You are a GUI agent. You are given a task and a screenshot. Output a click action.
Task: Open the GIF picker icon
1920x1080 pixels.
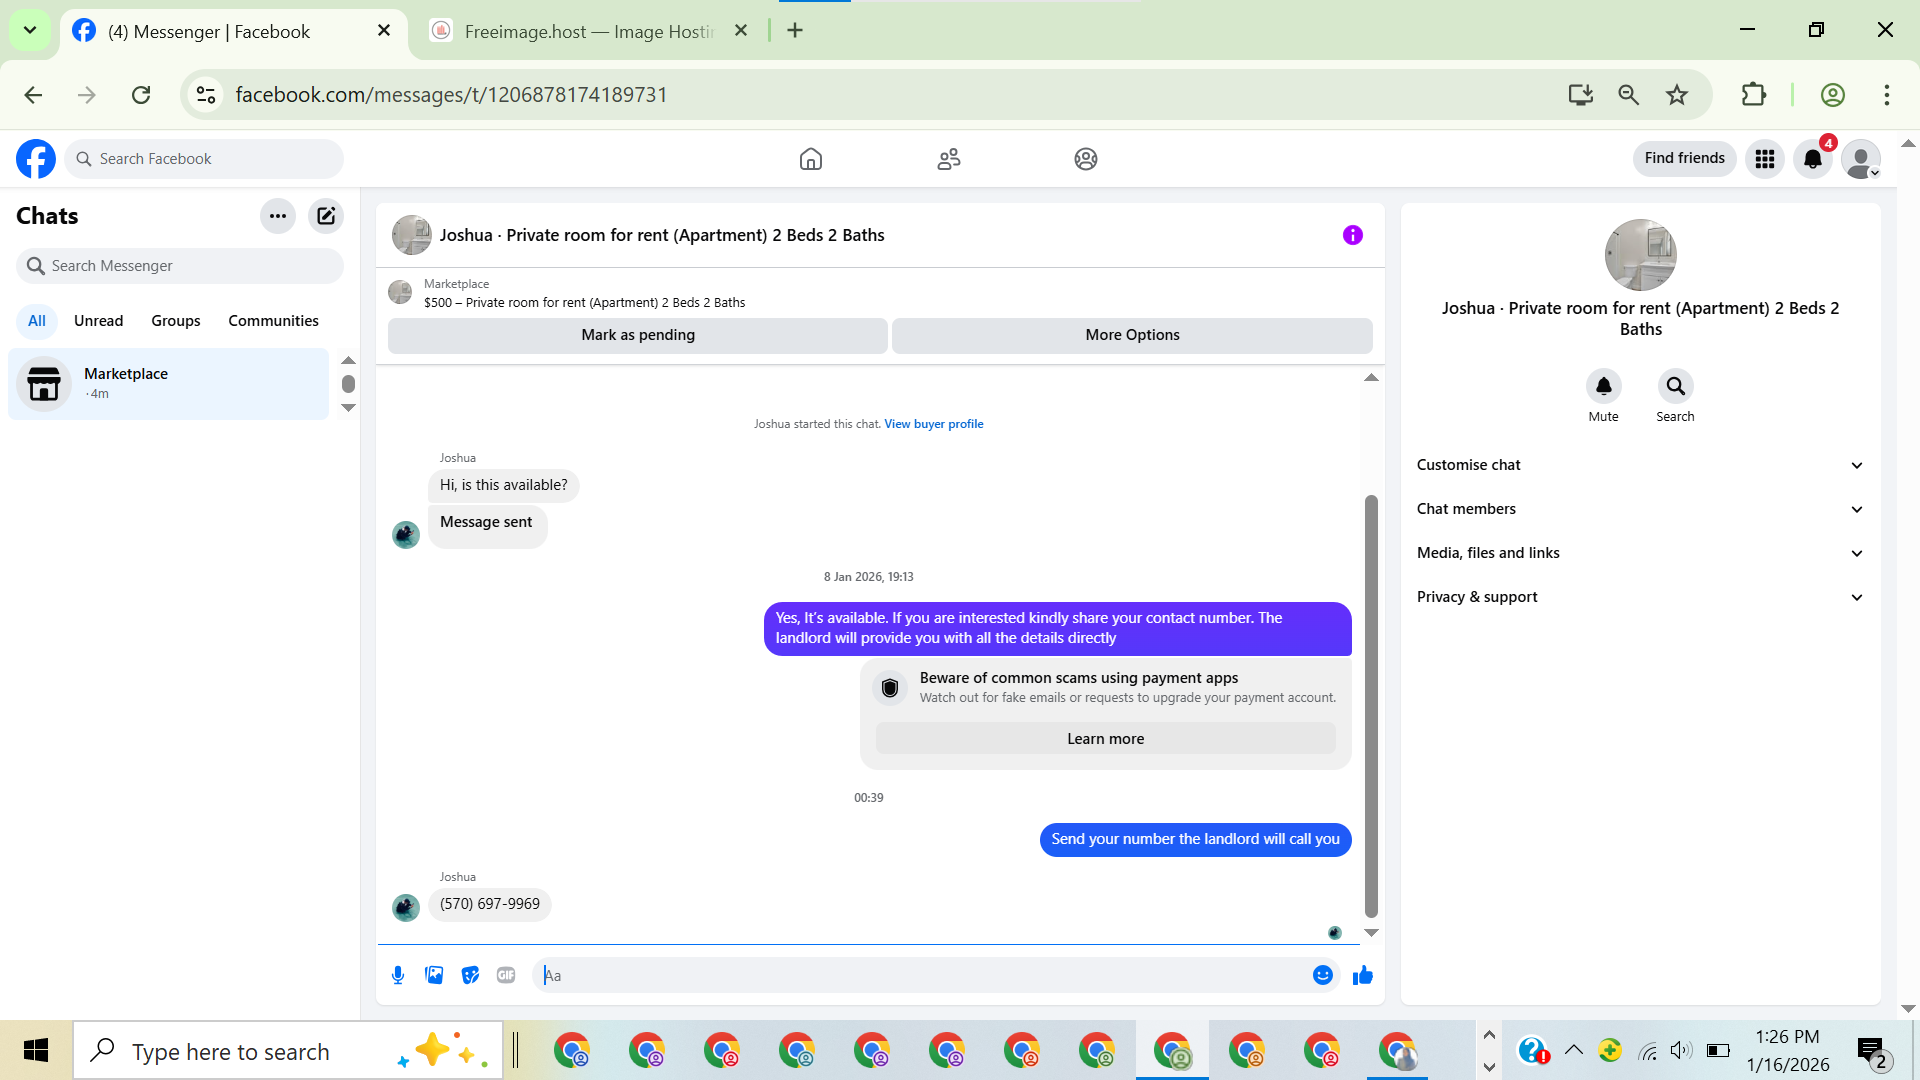pos(506,975)
